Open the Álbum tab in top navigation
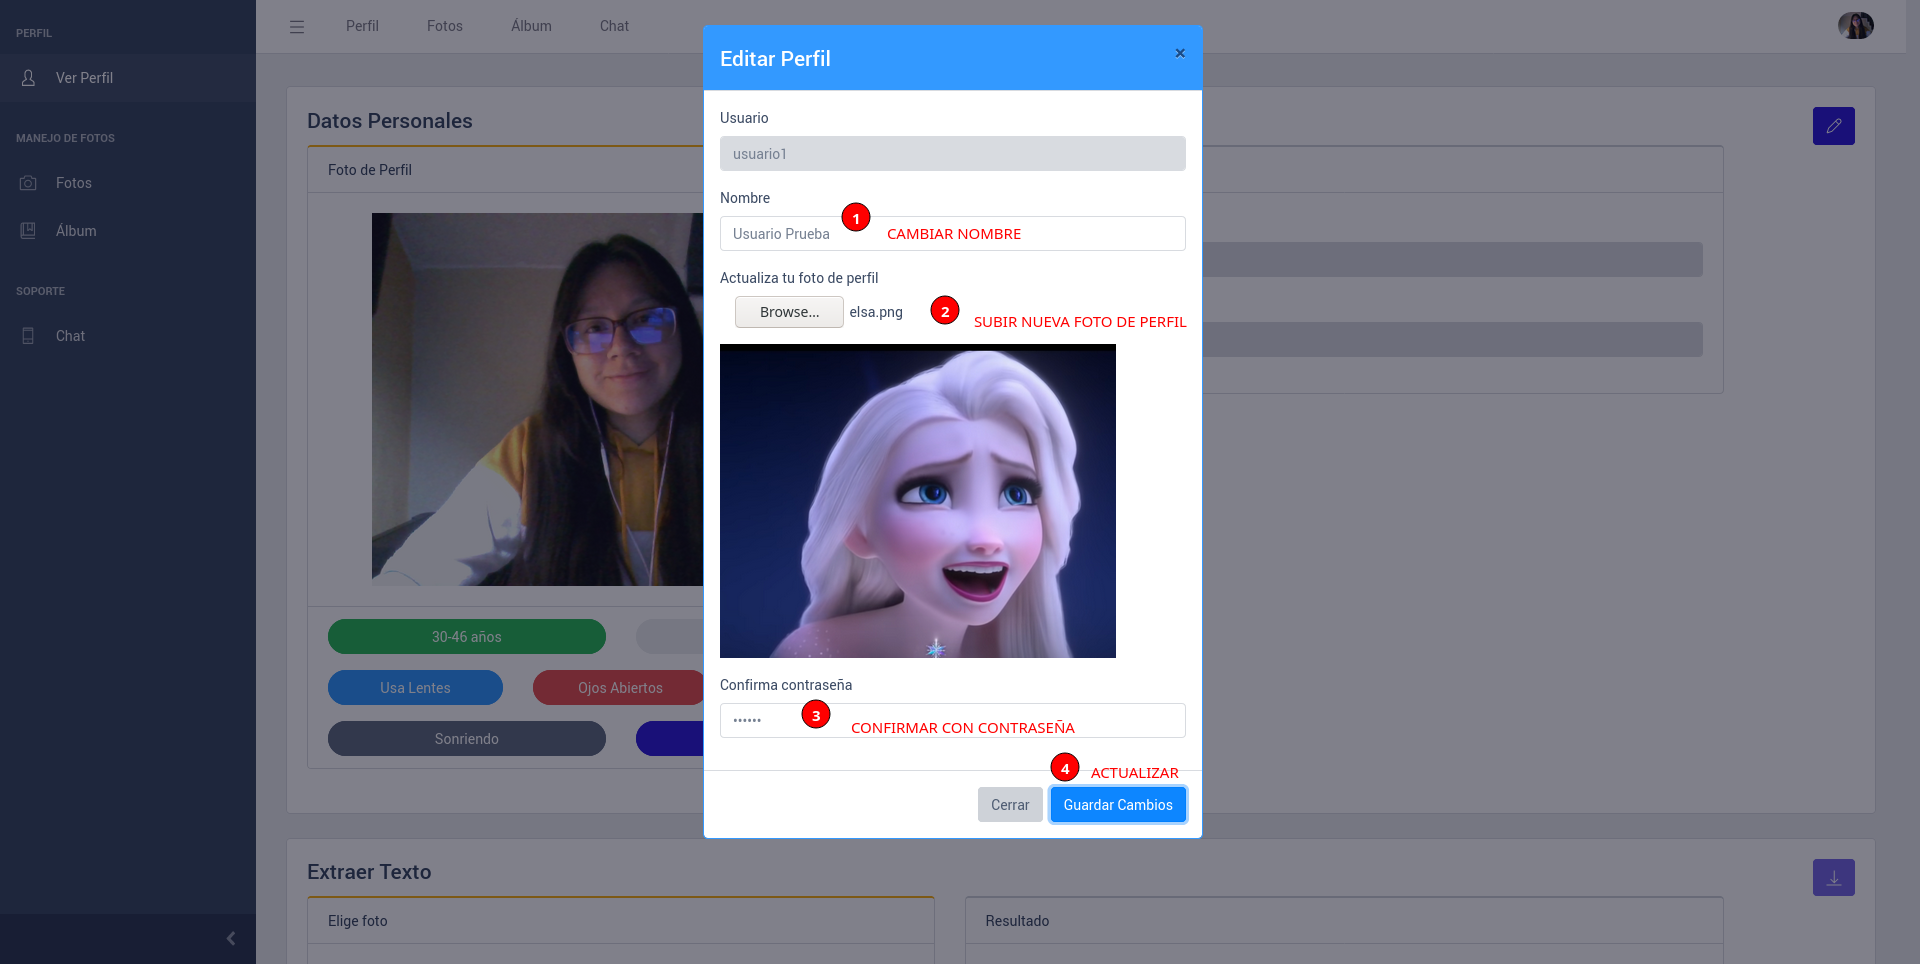1920x964 pixels. click(x=531, y=26)
